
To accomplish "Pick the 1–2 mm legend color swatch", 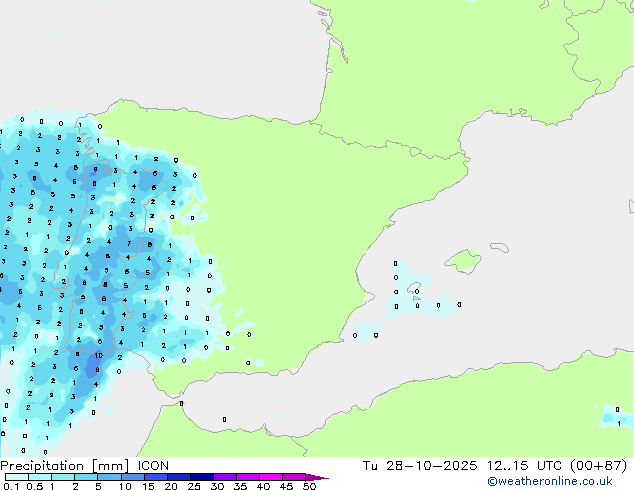I will click(63, 477).
